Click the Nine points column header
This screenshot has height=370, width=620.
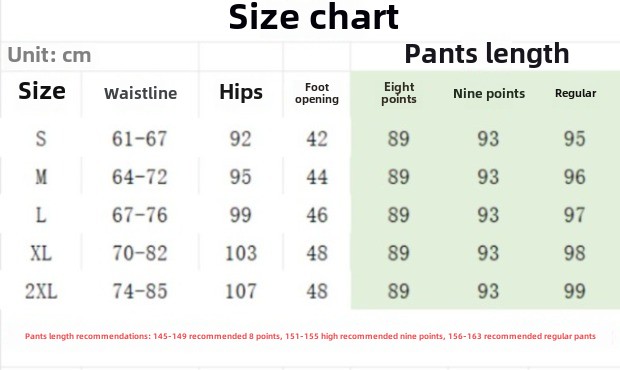click(x=489, y=93)
